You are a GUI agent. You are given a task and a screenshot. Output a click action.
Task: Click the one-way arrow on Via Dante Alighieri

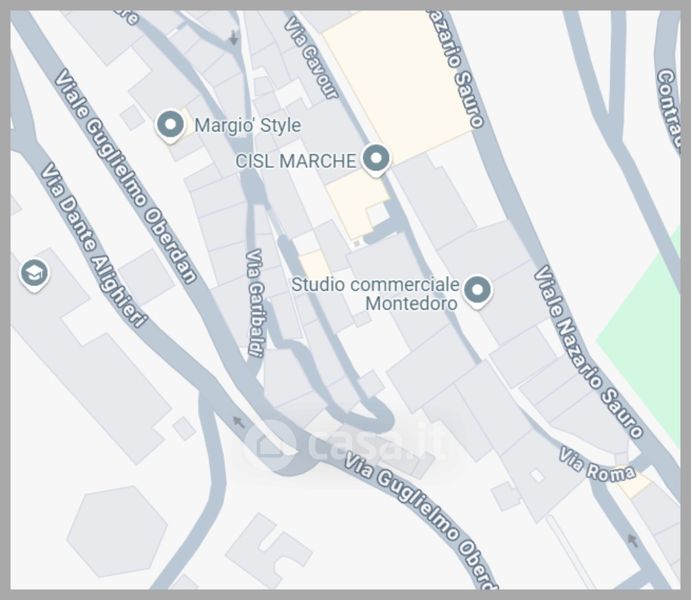point(238,422)
